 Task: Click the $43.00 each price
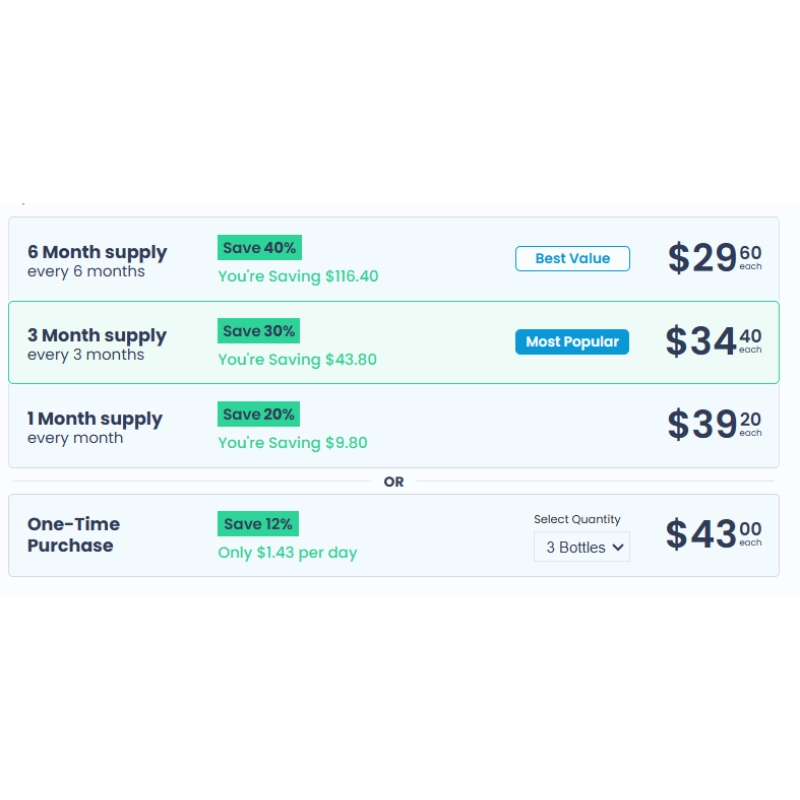713,534
